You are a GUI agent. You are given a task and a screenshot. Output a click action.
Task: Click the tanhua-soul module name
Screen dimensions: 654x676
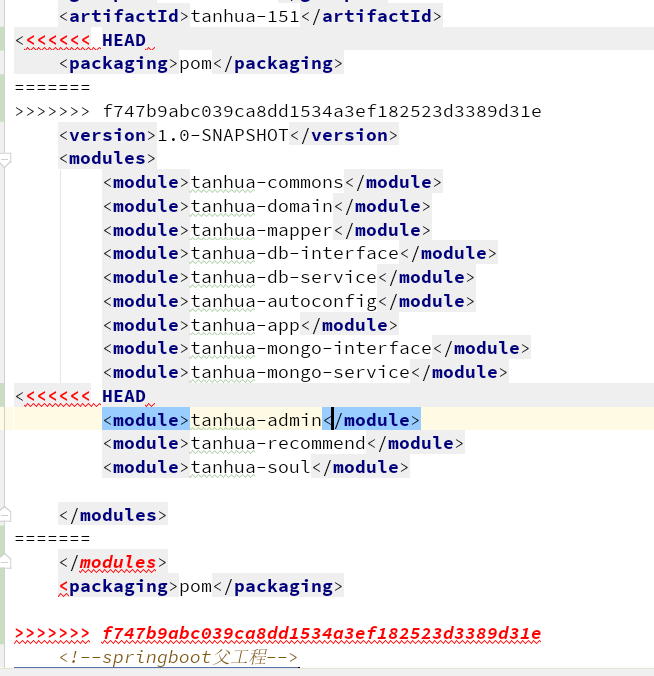250,467
